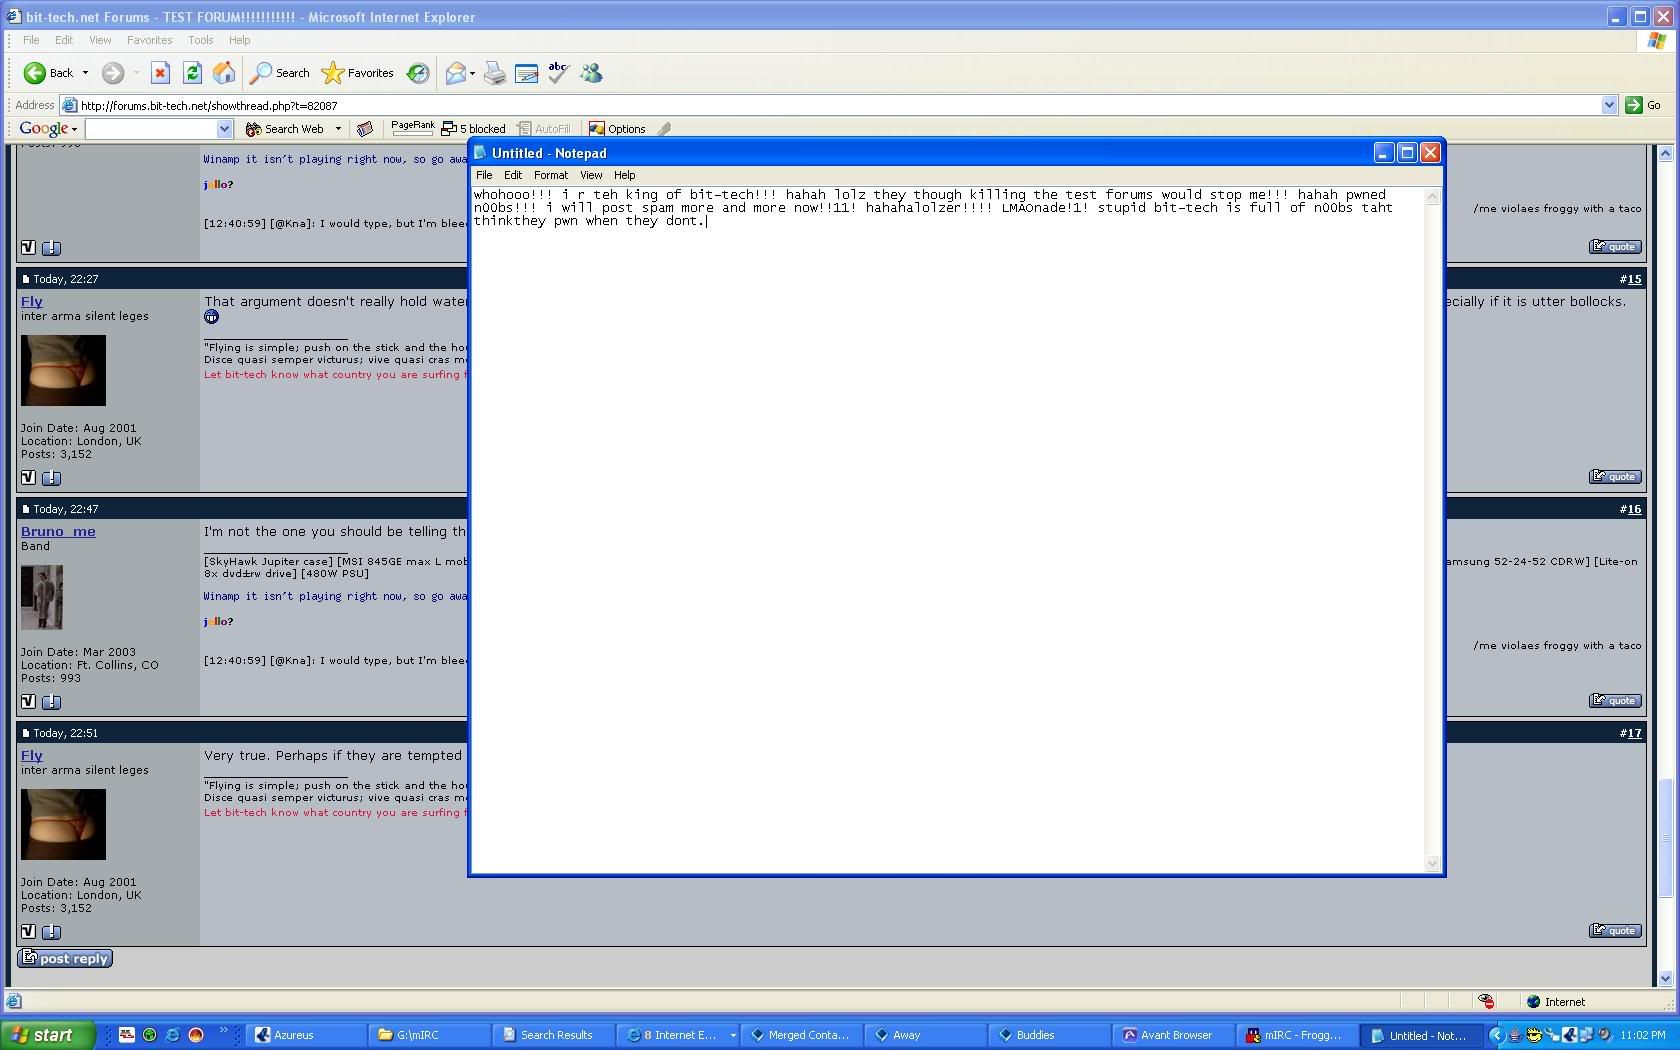The height and width of the screenshot is (1050, 1680).
Task: Click the Notepad scrollbar down arrow
Action: click(x=1432, y=864)
